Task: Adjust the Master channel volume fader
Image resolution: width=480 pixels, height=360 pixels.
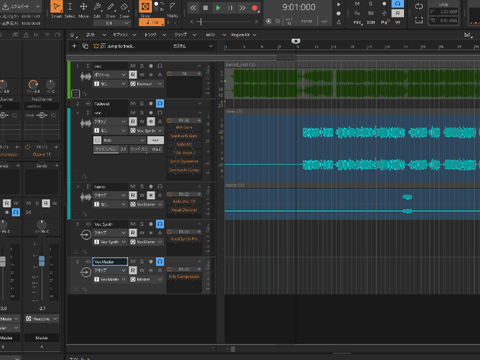Action: coord(42,261)
